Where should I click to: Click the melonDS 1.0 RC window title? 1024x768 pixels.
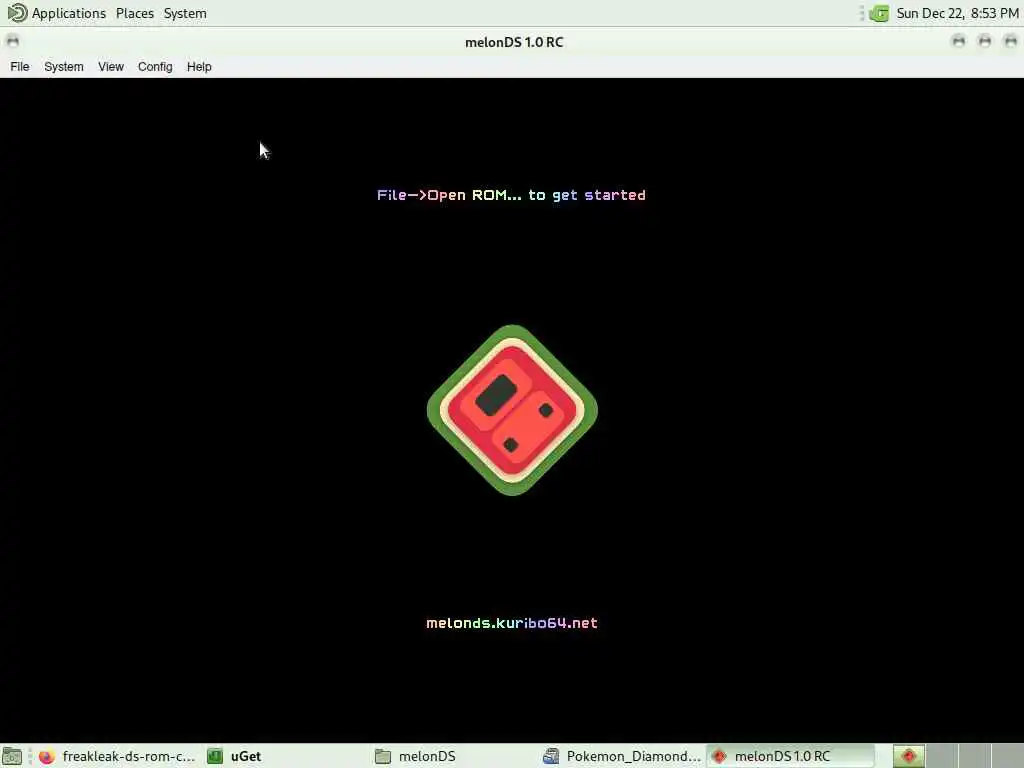(x=514, y=42)
